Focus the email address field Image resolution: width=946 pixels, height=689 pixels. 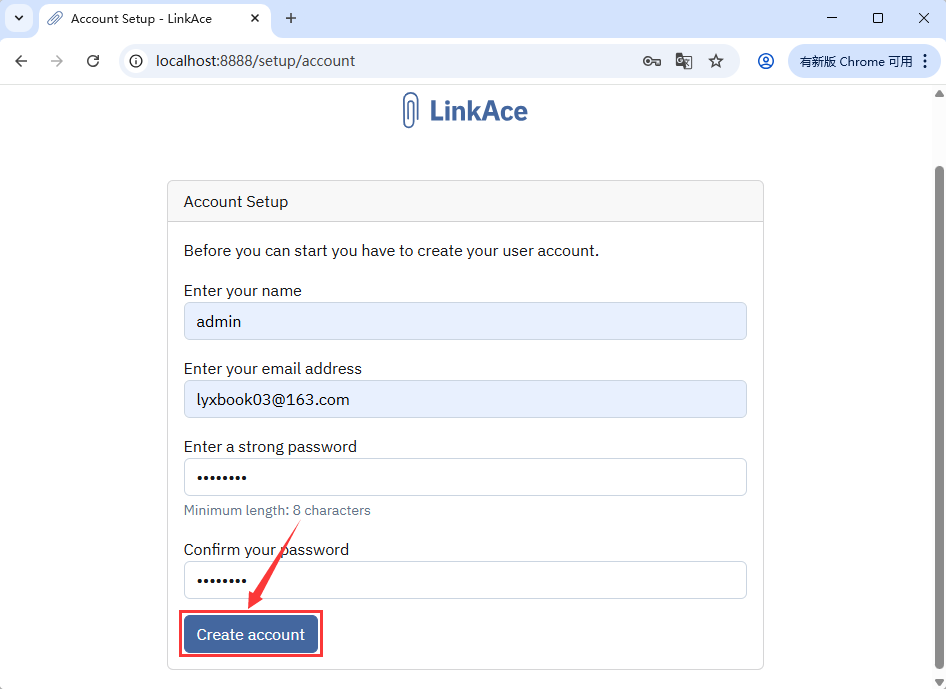click(x=465, y=399)
